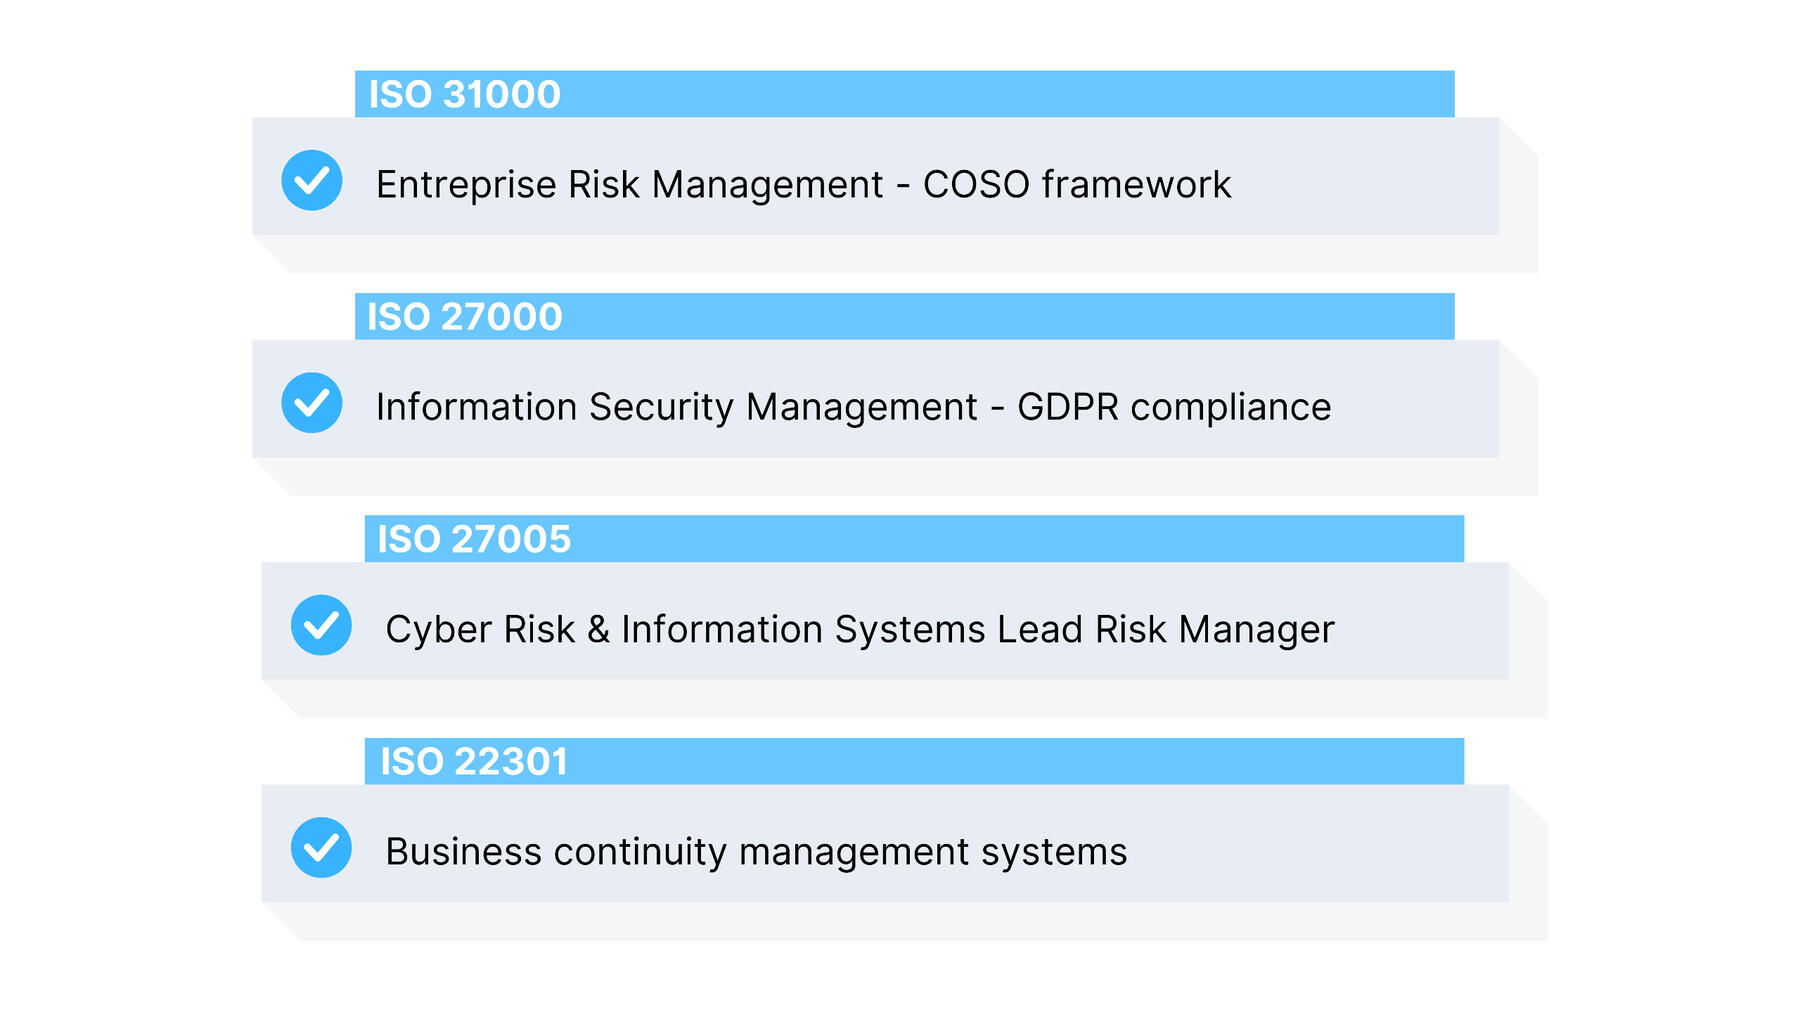The image size is (1800, 1012).
Task: Select the ISO 27000 heading label
Action: (x=464, y=317)
